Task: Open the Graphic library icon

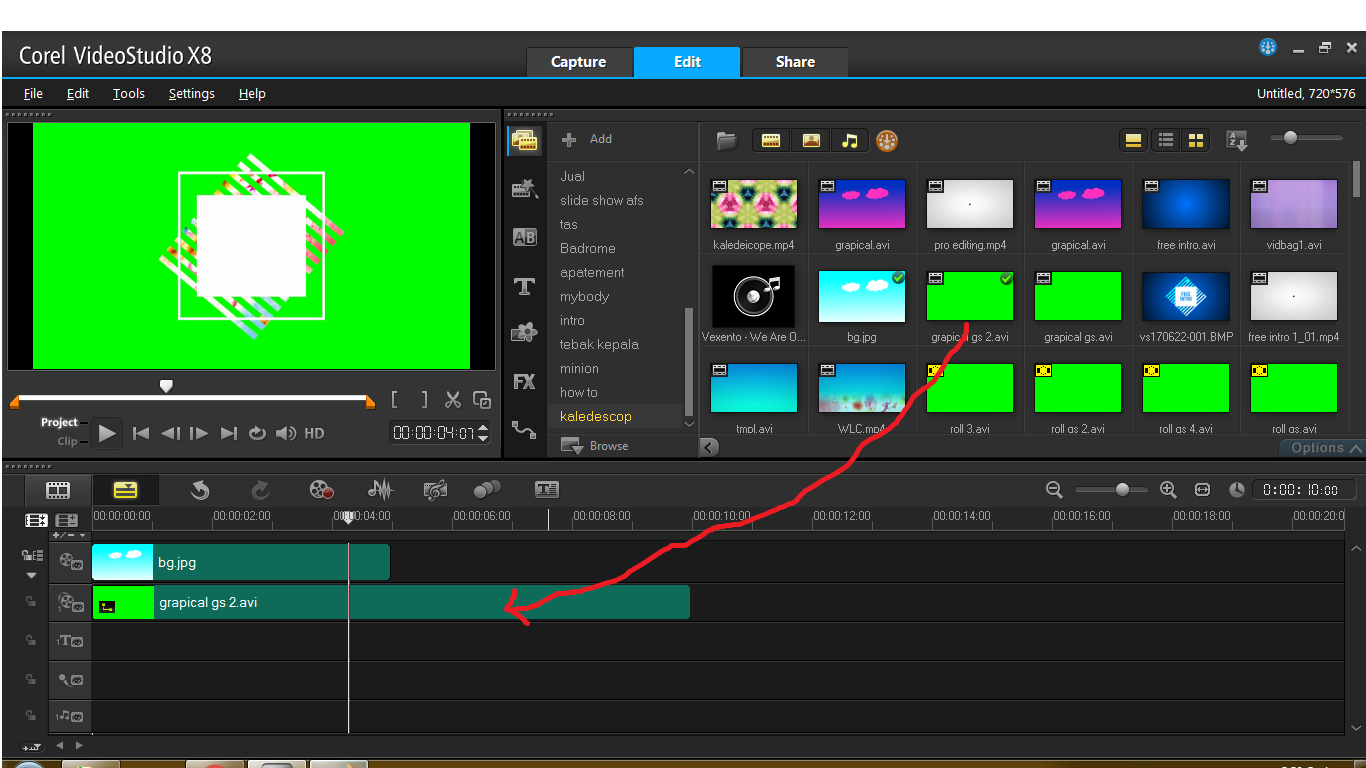Action: coord(525,333)
